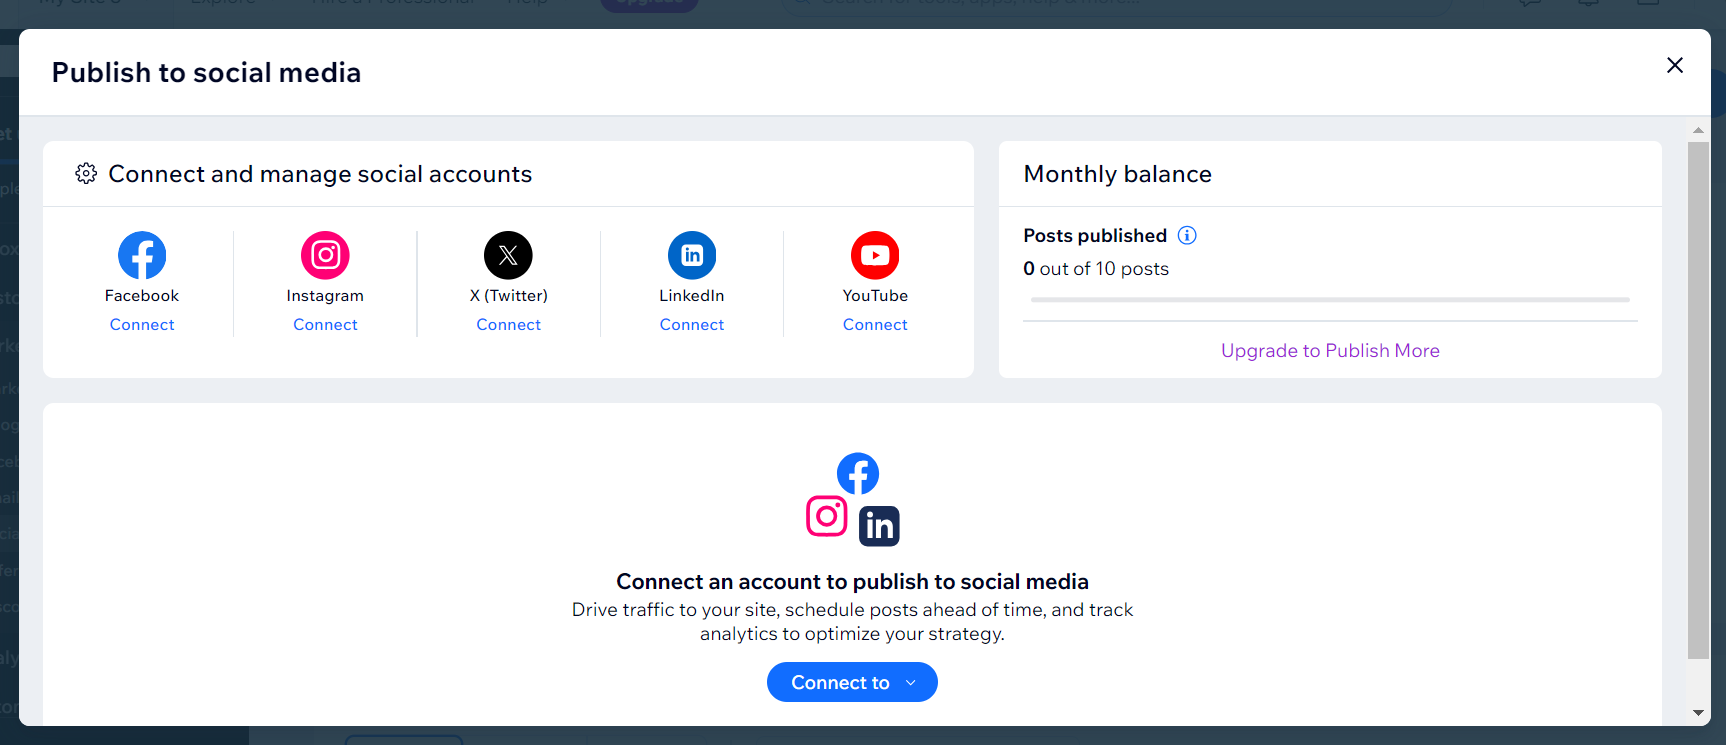Click the posts published progress bar

click(x=1329, y=299)
